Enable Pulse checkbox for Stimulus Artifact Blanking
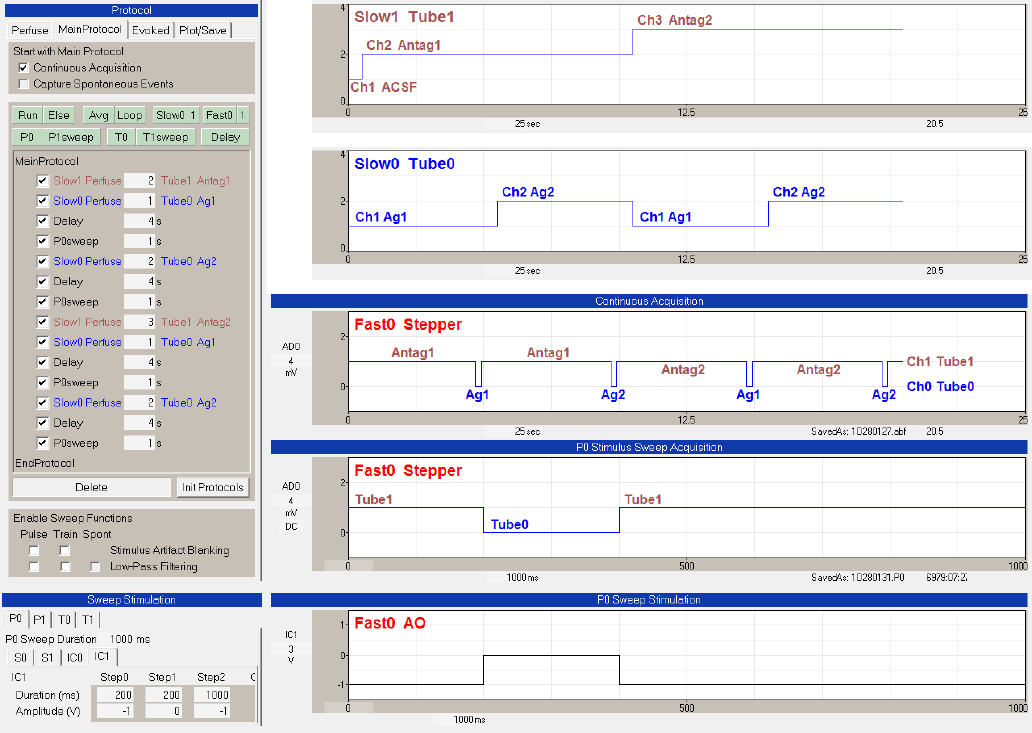This screenshot has width=1032, height=733. [x=34, y=550]
